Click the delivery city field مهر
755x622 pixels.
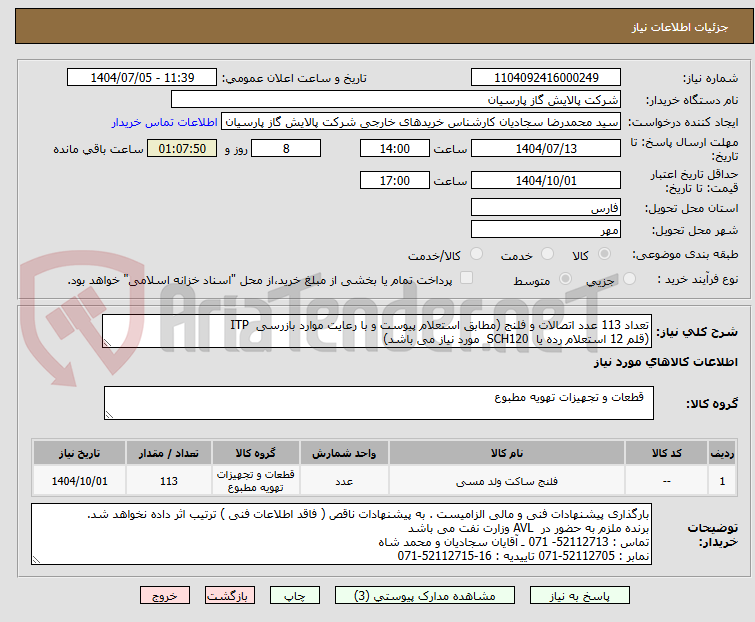coord(546,229)
